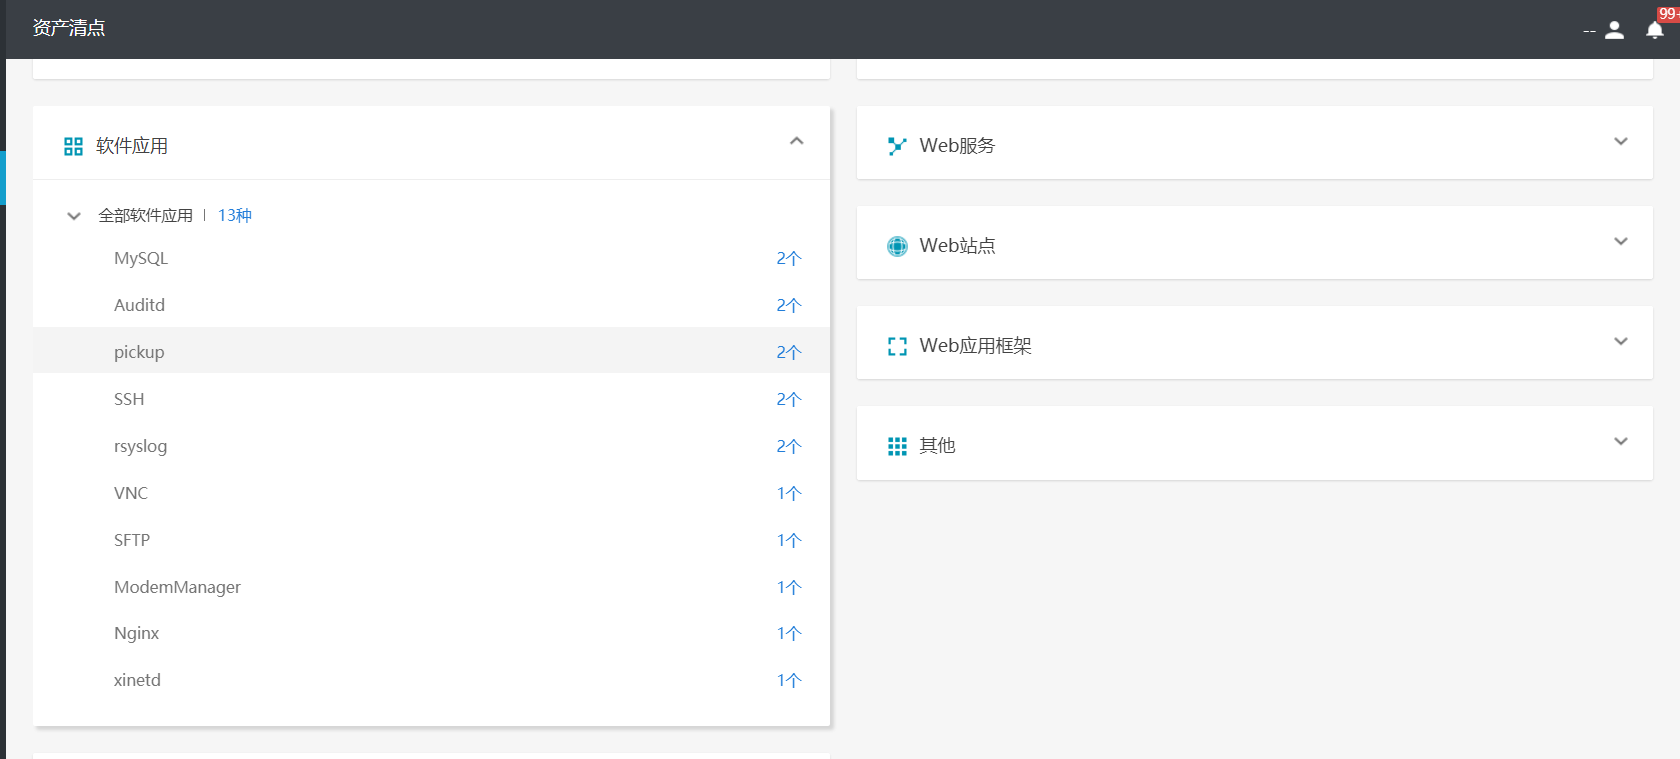
Task: Select the ModemManager row name
Action: point(177,587)
